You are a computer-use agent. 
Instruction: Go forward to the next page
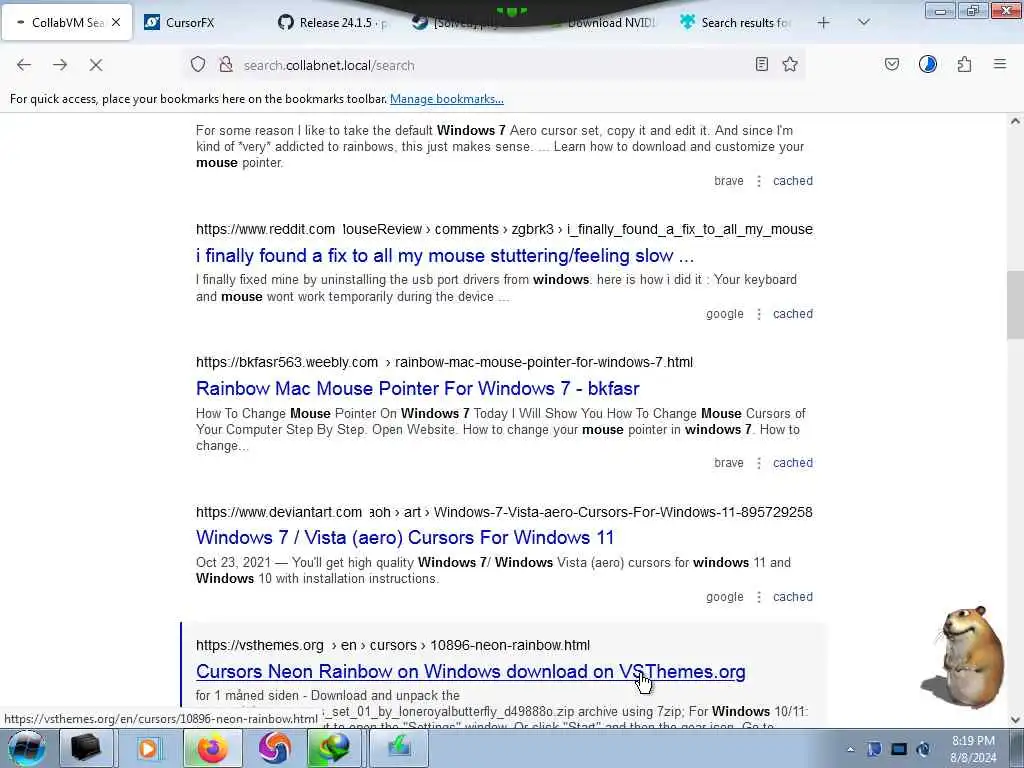coord(60,65)
